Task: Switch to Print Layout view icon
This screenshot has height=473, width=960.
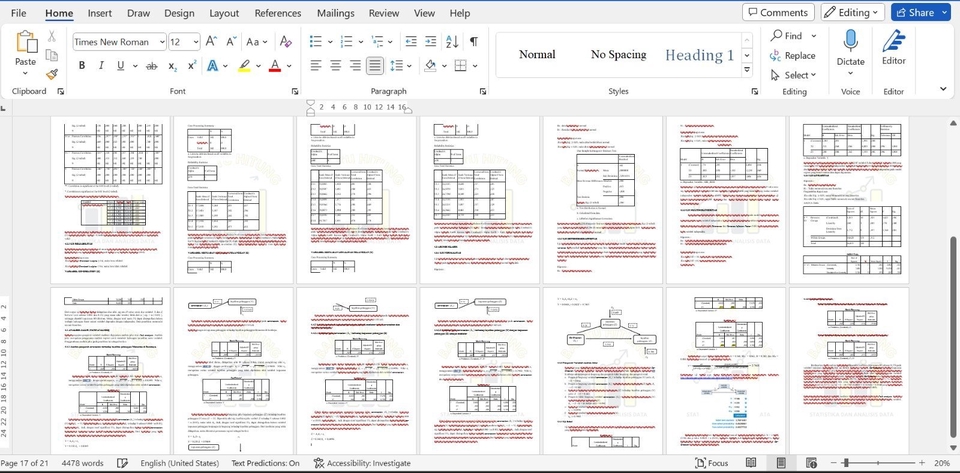Action: pos(781,463)
